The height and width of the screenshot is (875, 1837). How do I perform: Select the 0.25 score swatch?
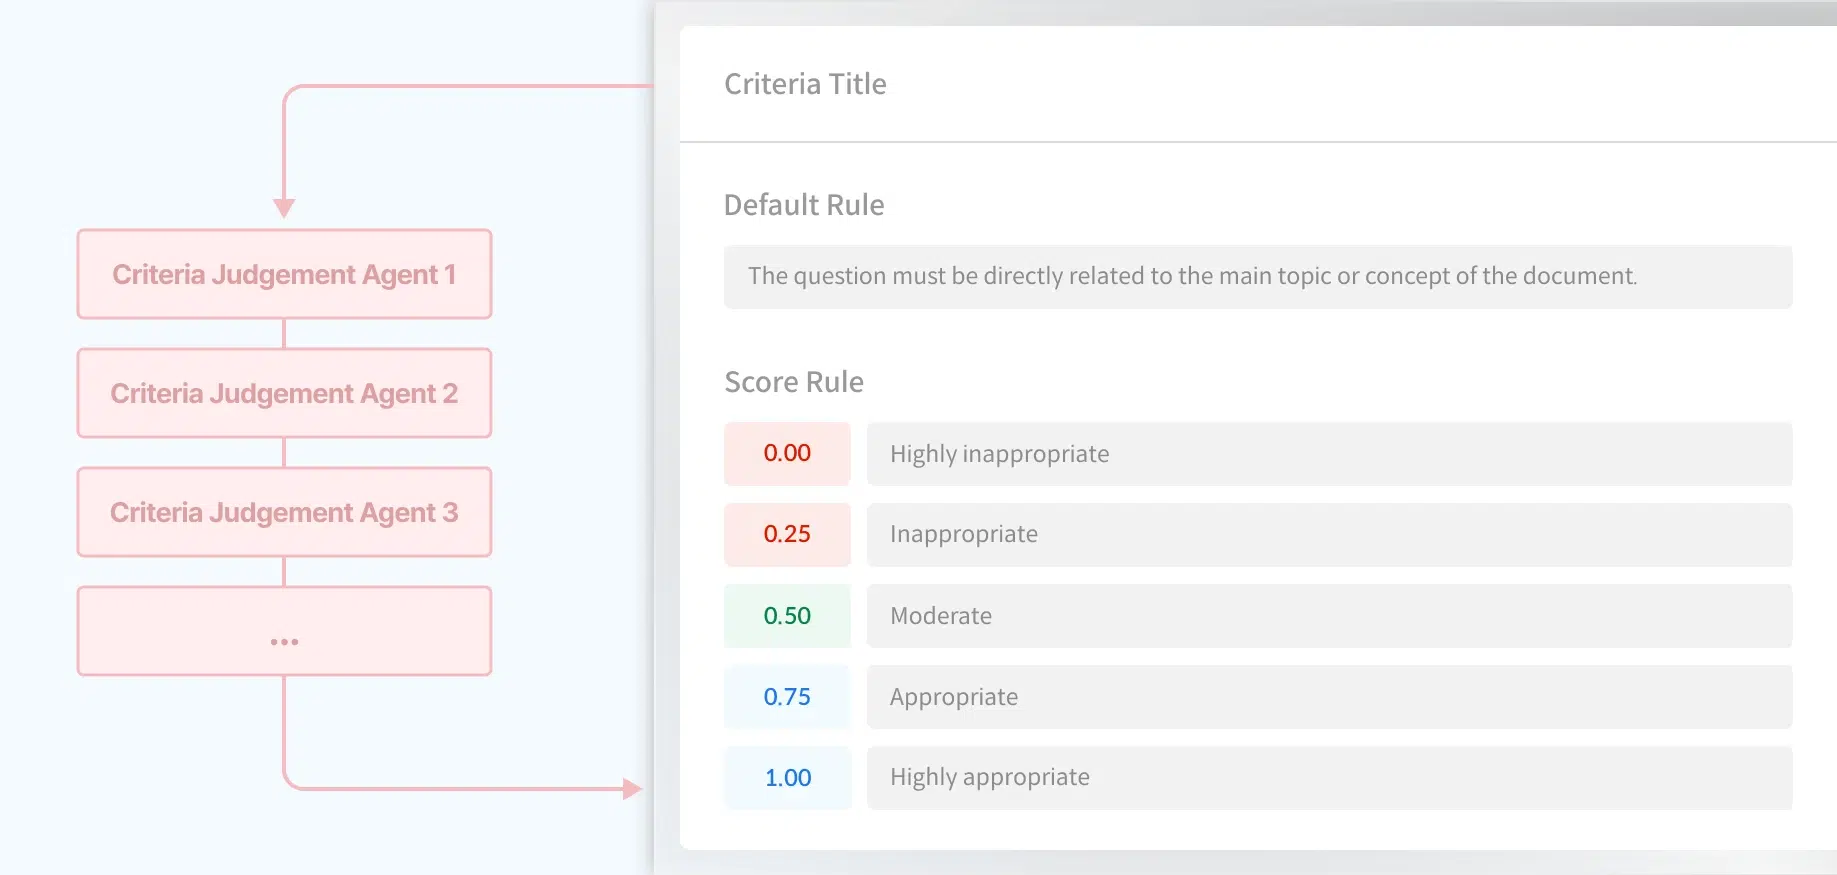point(787,535)
